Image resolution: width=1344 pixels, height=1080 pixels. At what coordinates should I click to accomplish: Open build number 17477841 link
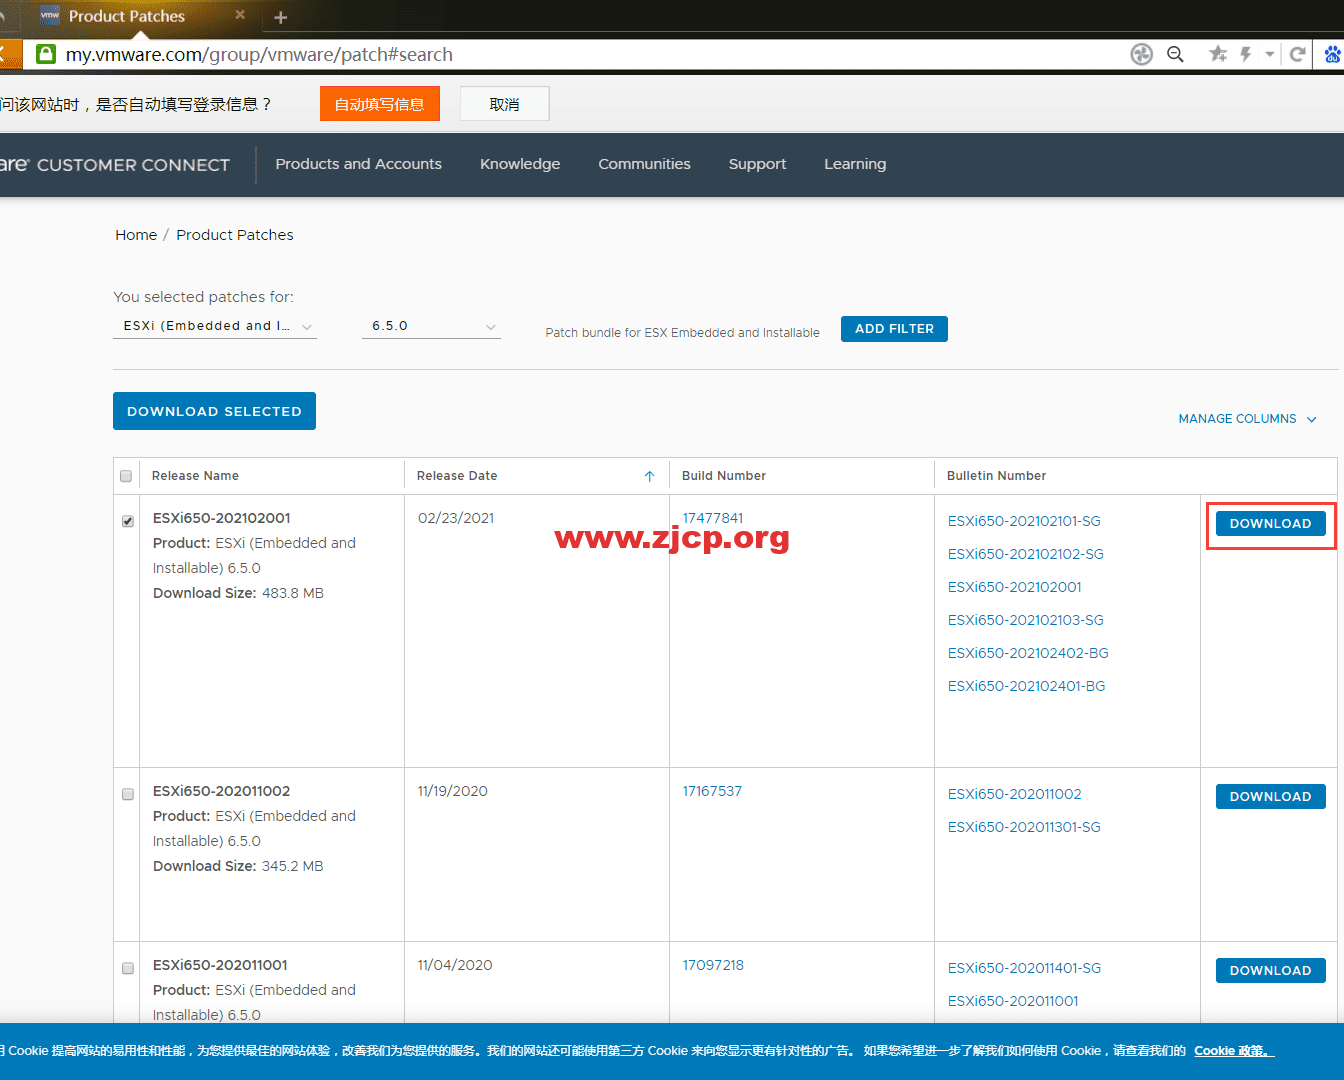[x=713, y=518]
